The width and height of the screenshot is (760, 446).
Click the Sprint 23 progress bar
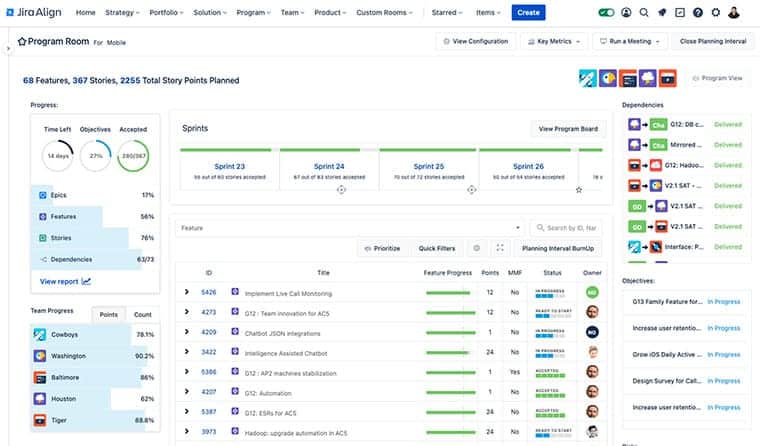click(229, 151)
